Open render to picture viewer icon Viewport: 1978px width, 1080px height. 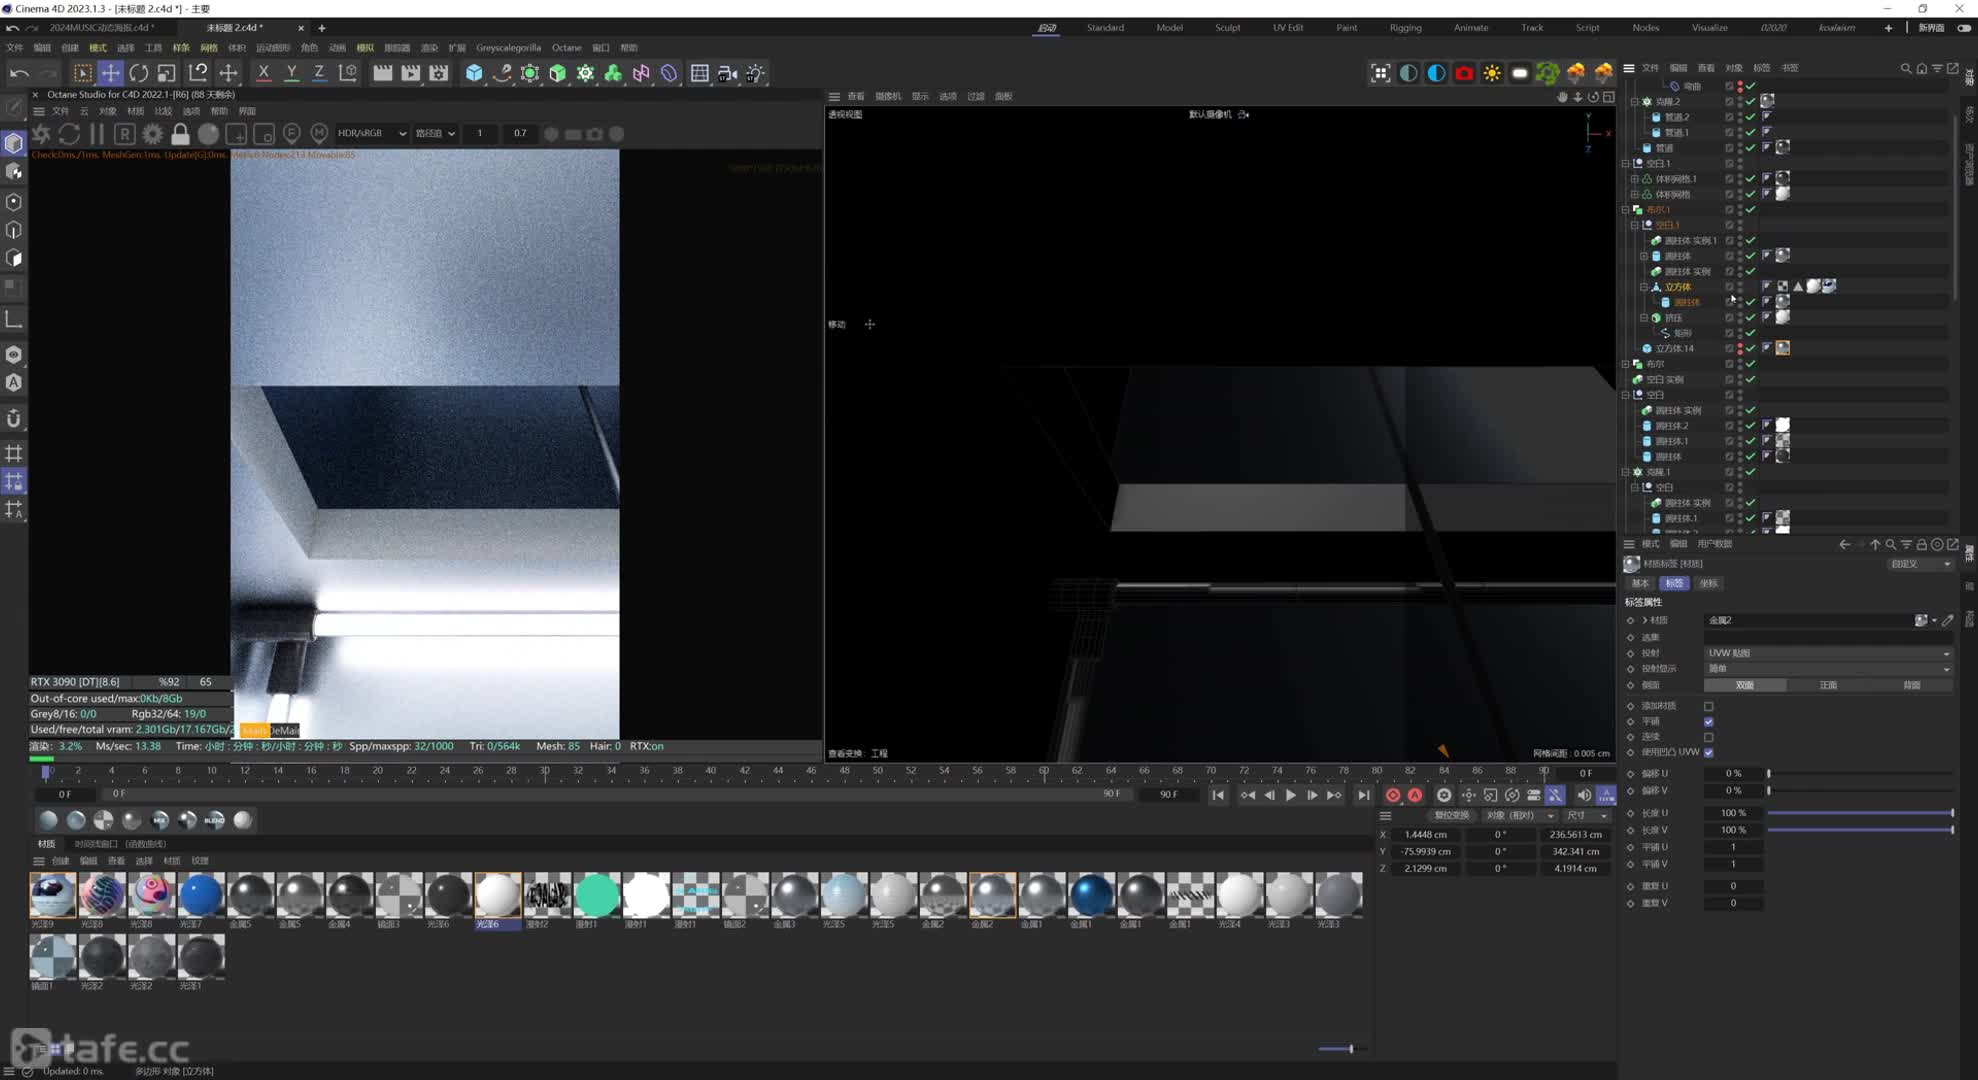click(410, 73)
